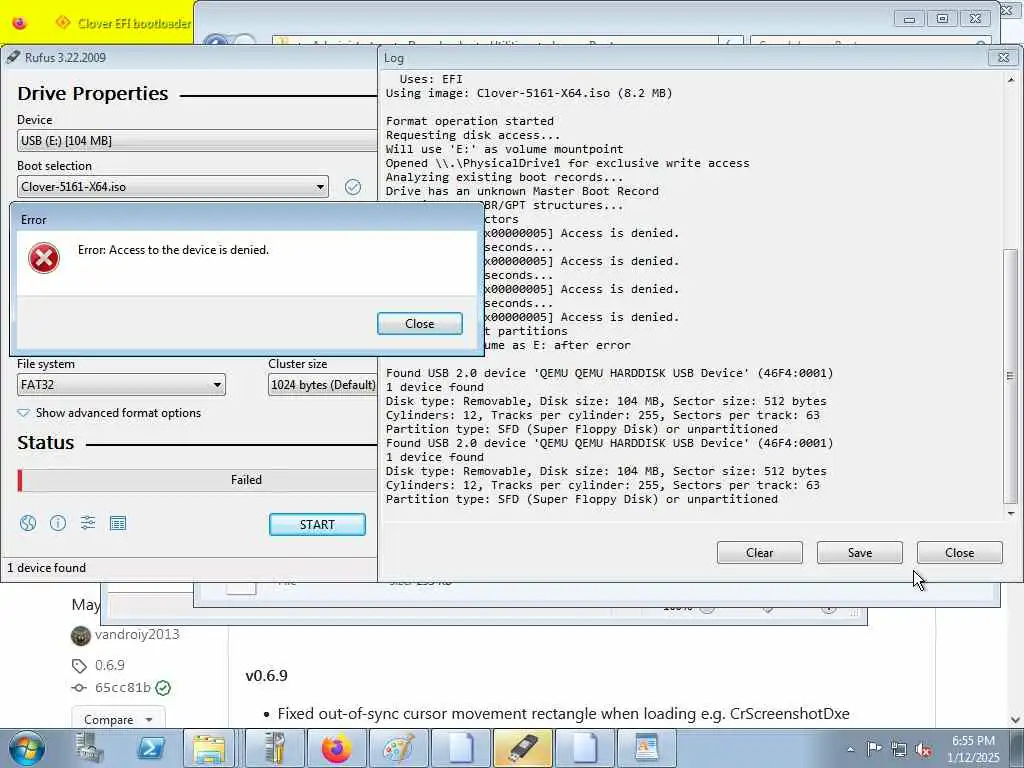Click the v0.6.9 release heading
The image size is (1024, 768).
click(266, 676)
